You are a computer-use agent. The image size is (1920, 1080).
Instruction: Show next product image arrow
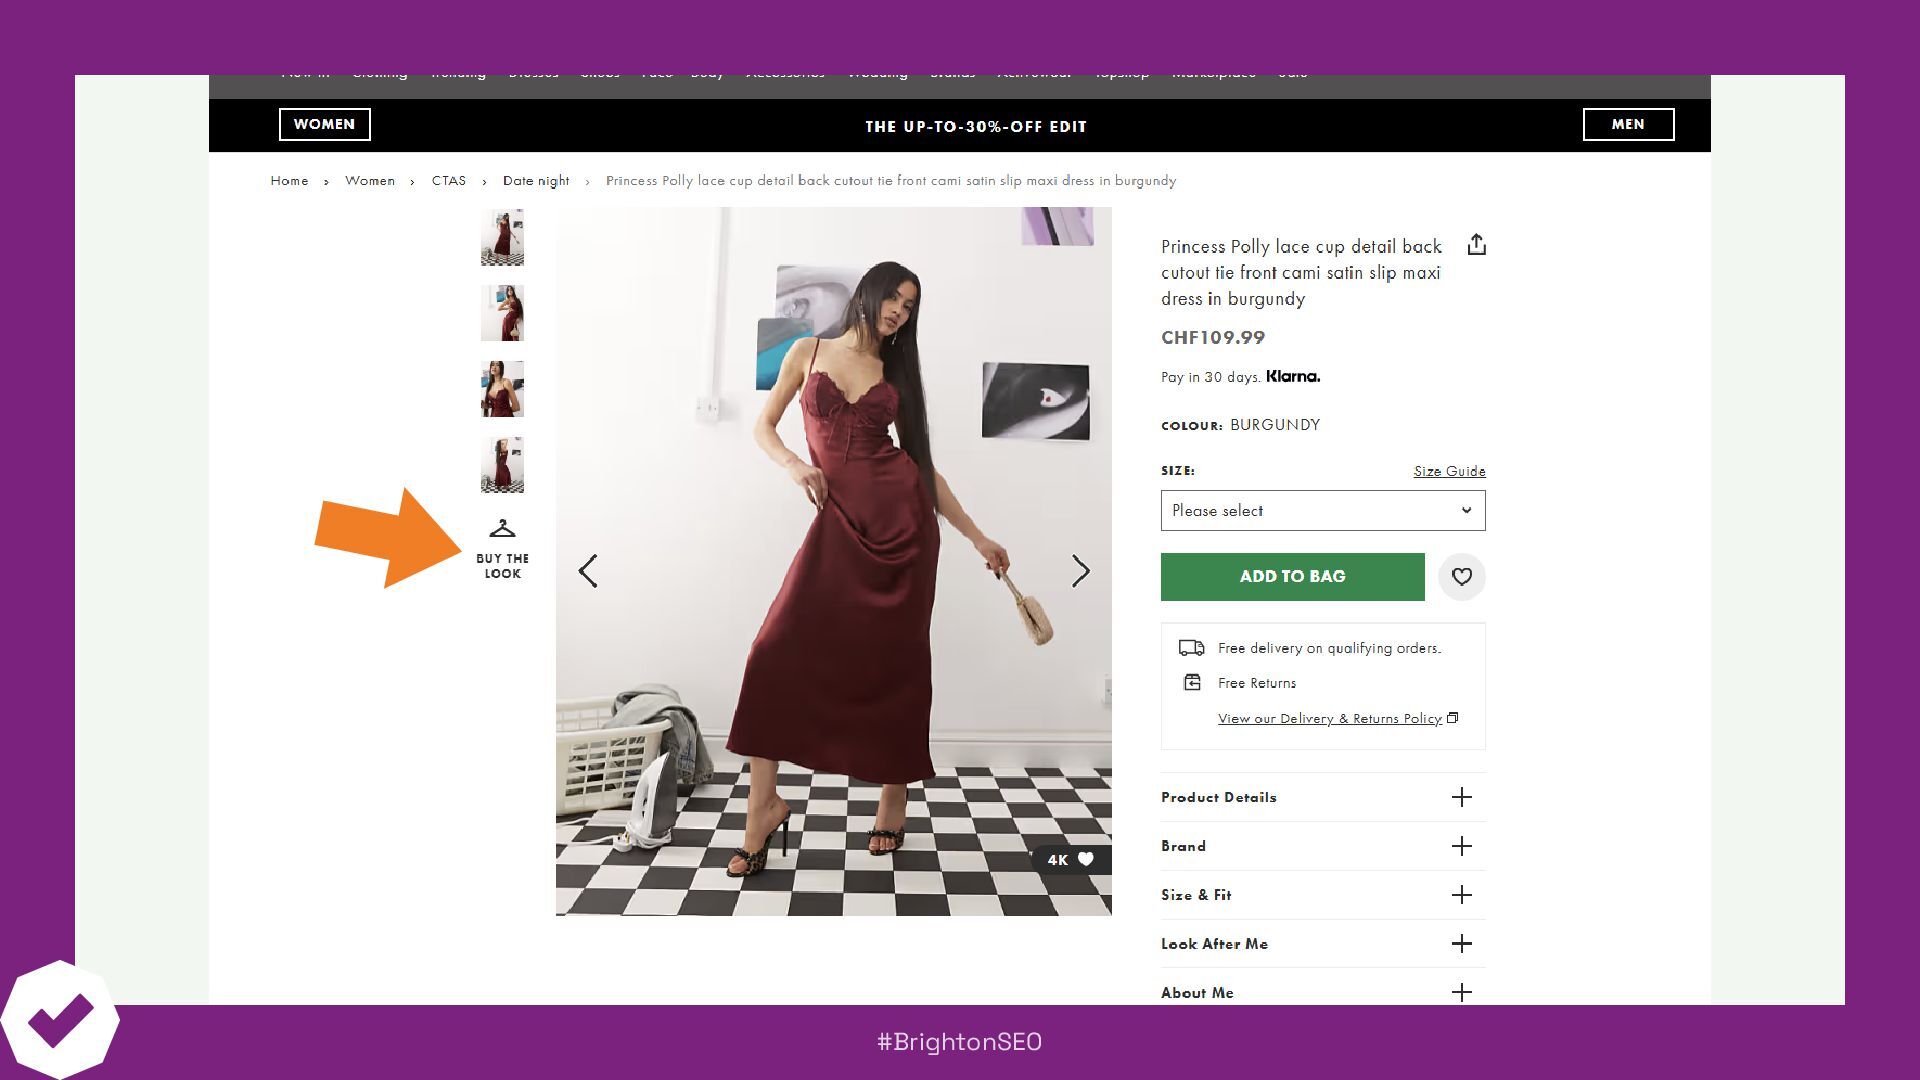(x=1080, y=571)
